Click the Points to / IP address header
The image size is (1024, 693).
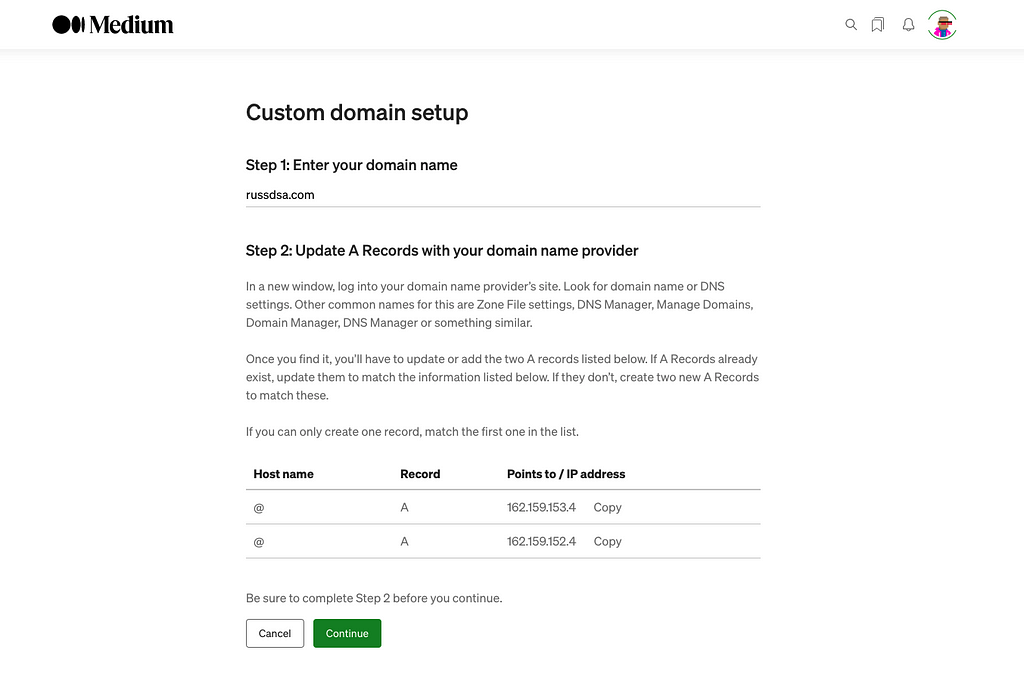coord(566,474)
